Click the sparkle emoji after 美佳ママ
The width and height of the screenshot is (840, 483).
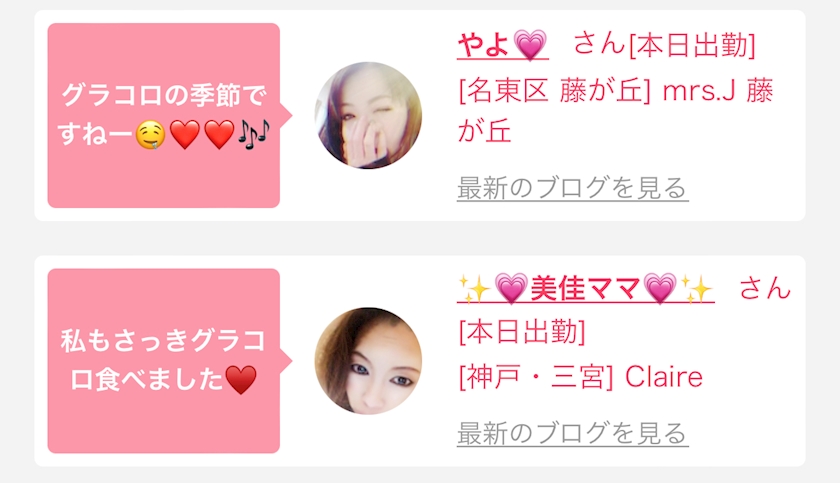[x=697, y=289]
